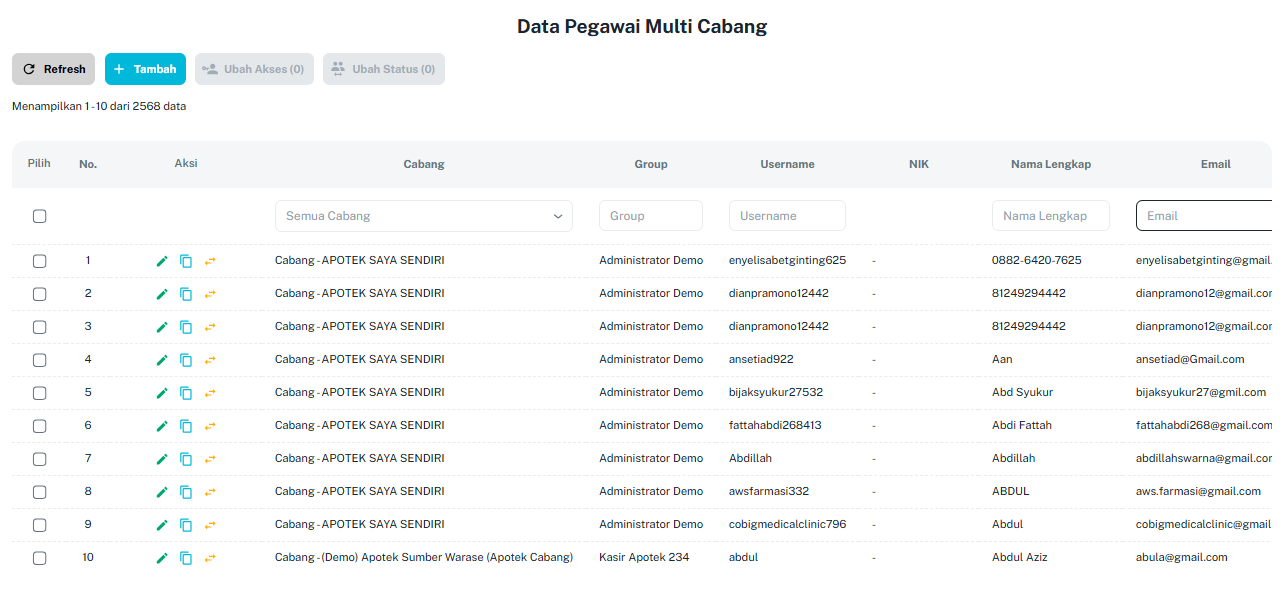
Task: Click the swap icon for awsfarmasi332
Action: (210, 492)
